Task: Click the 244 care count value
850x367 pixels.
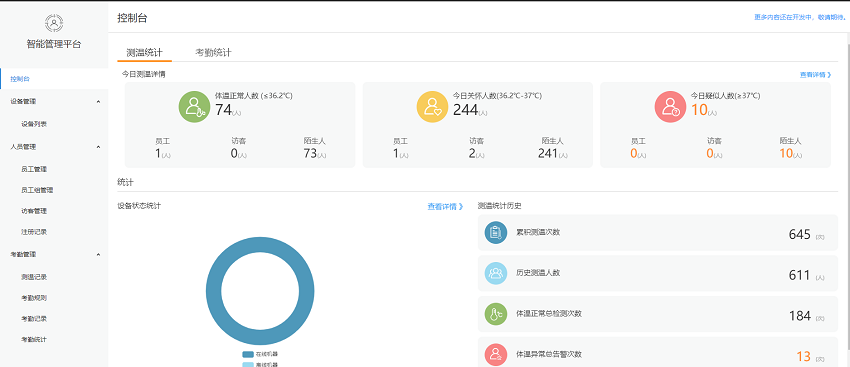Action: tap(466, 110)
